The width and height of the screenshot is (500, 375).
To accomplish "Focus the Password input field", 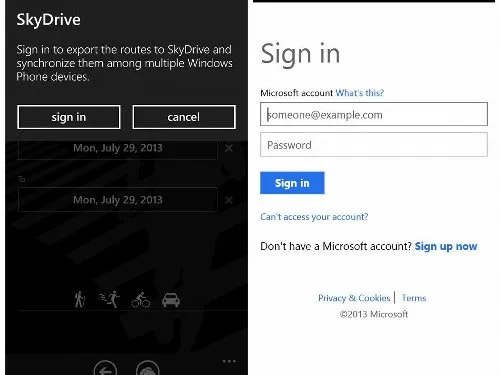I will tap(374, 145).
